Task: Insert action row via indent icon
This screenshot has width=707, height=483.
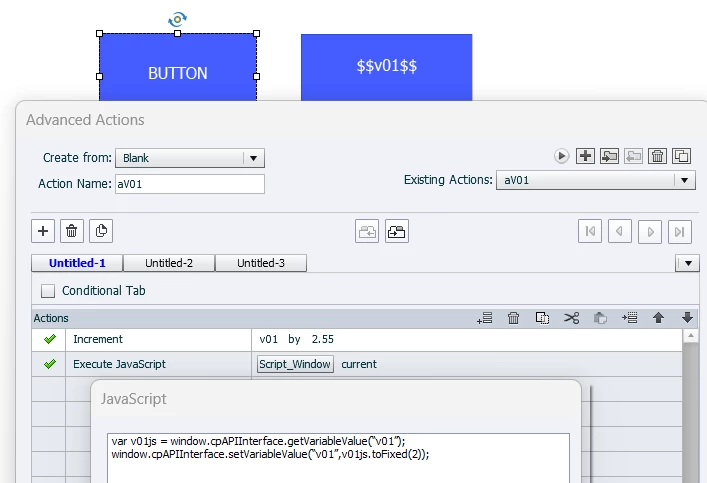Action: [x=629, y=318]
